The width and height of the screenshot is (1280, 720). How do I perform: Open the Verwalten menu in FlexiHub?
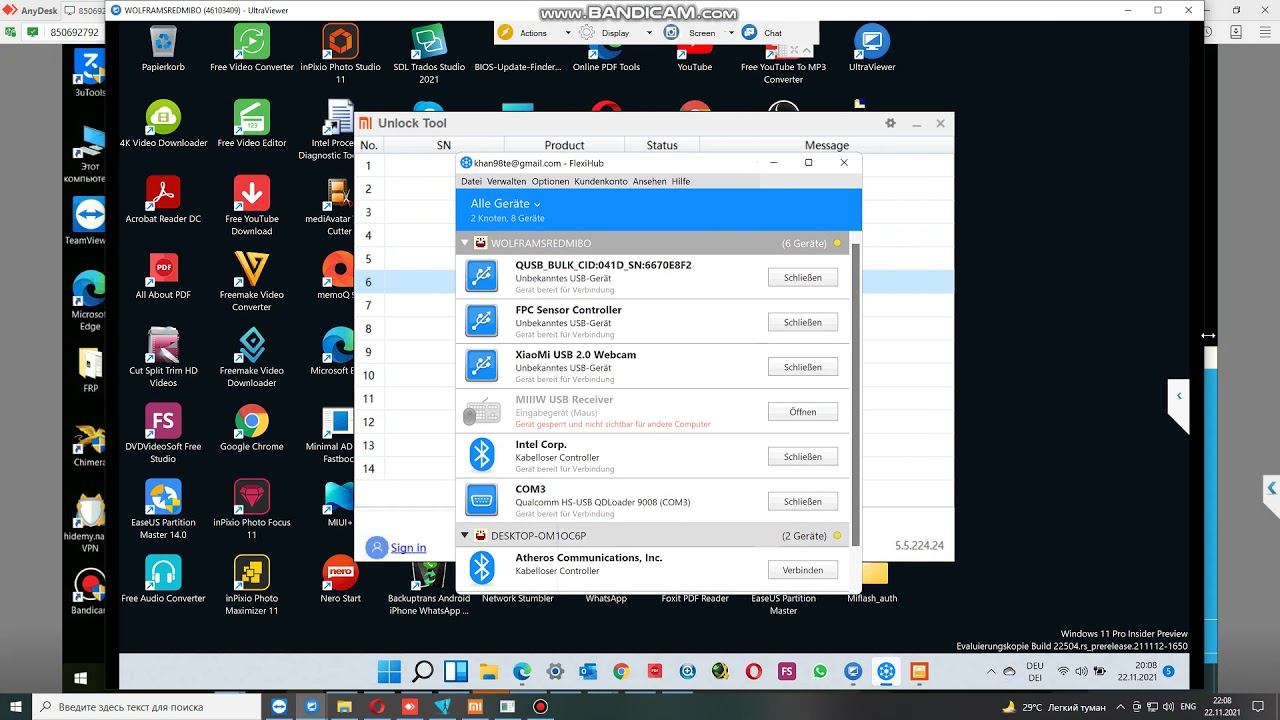click(506, 181)
